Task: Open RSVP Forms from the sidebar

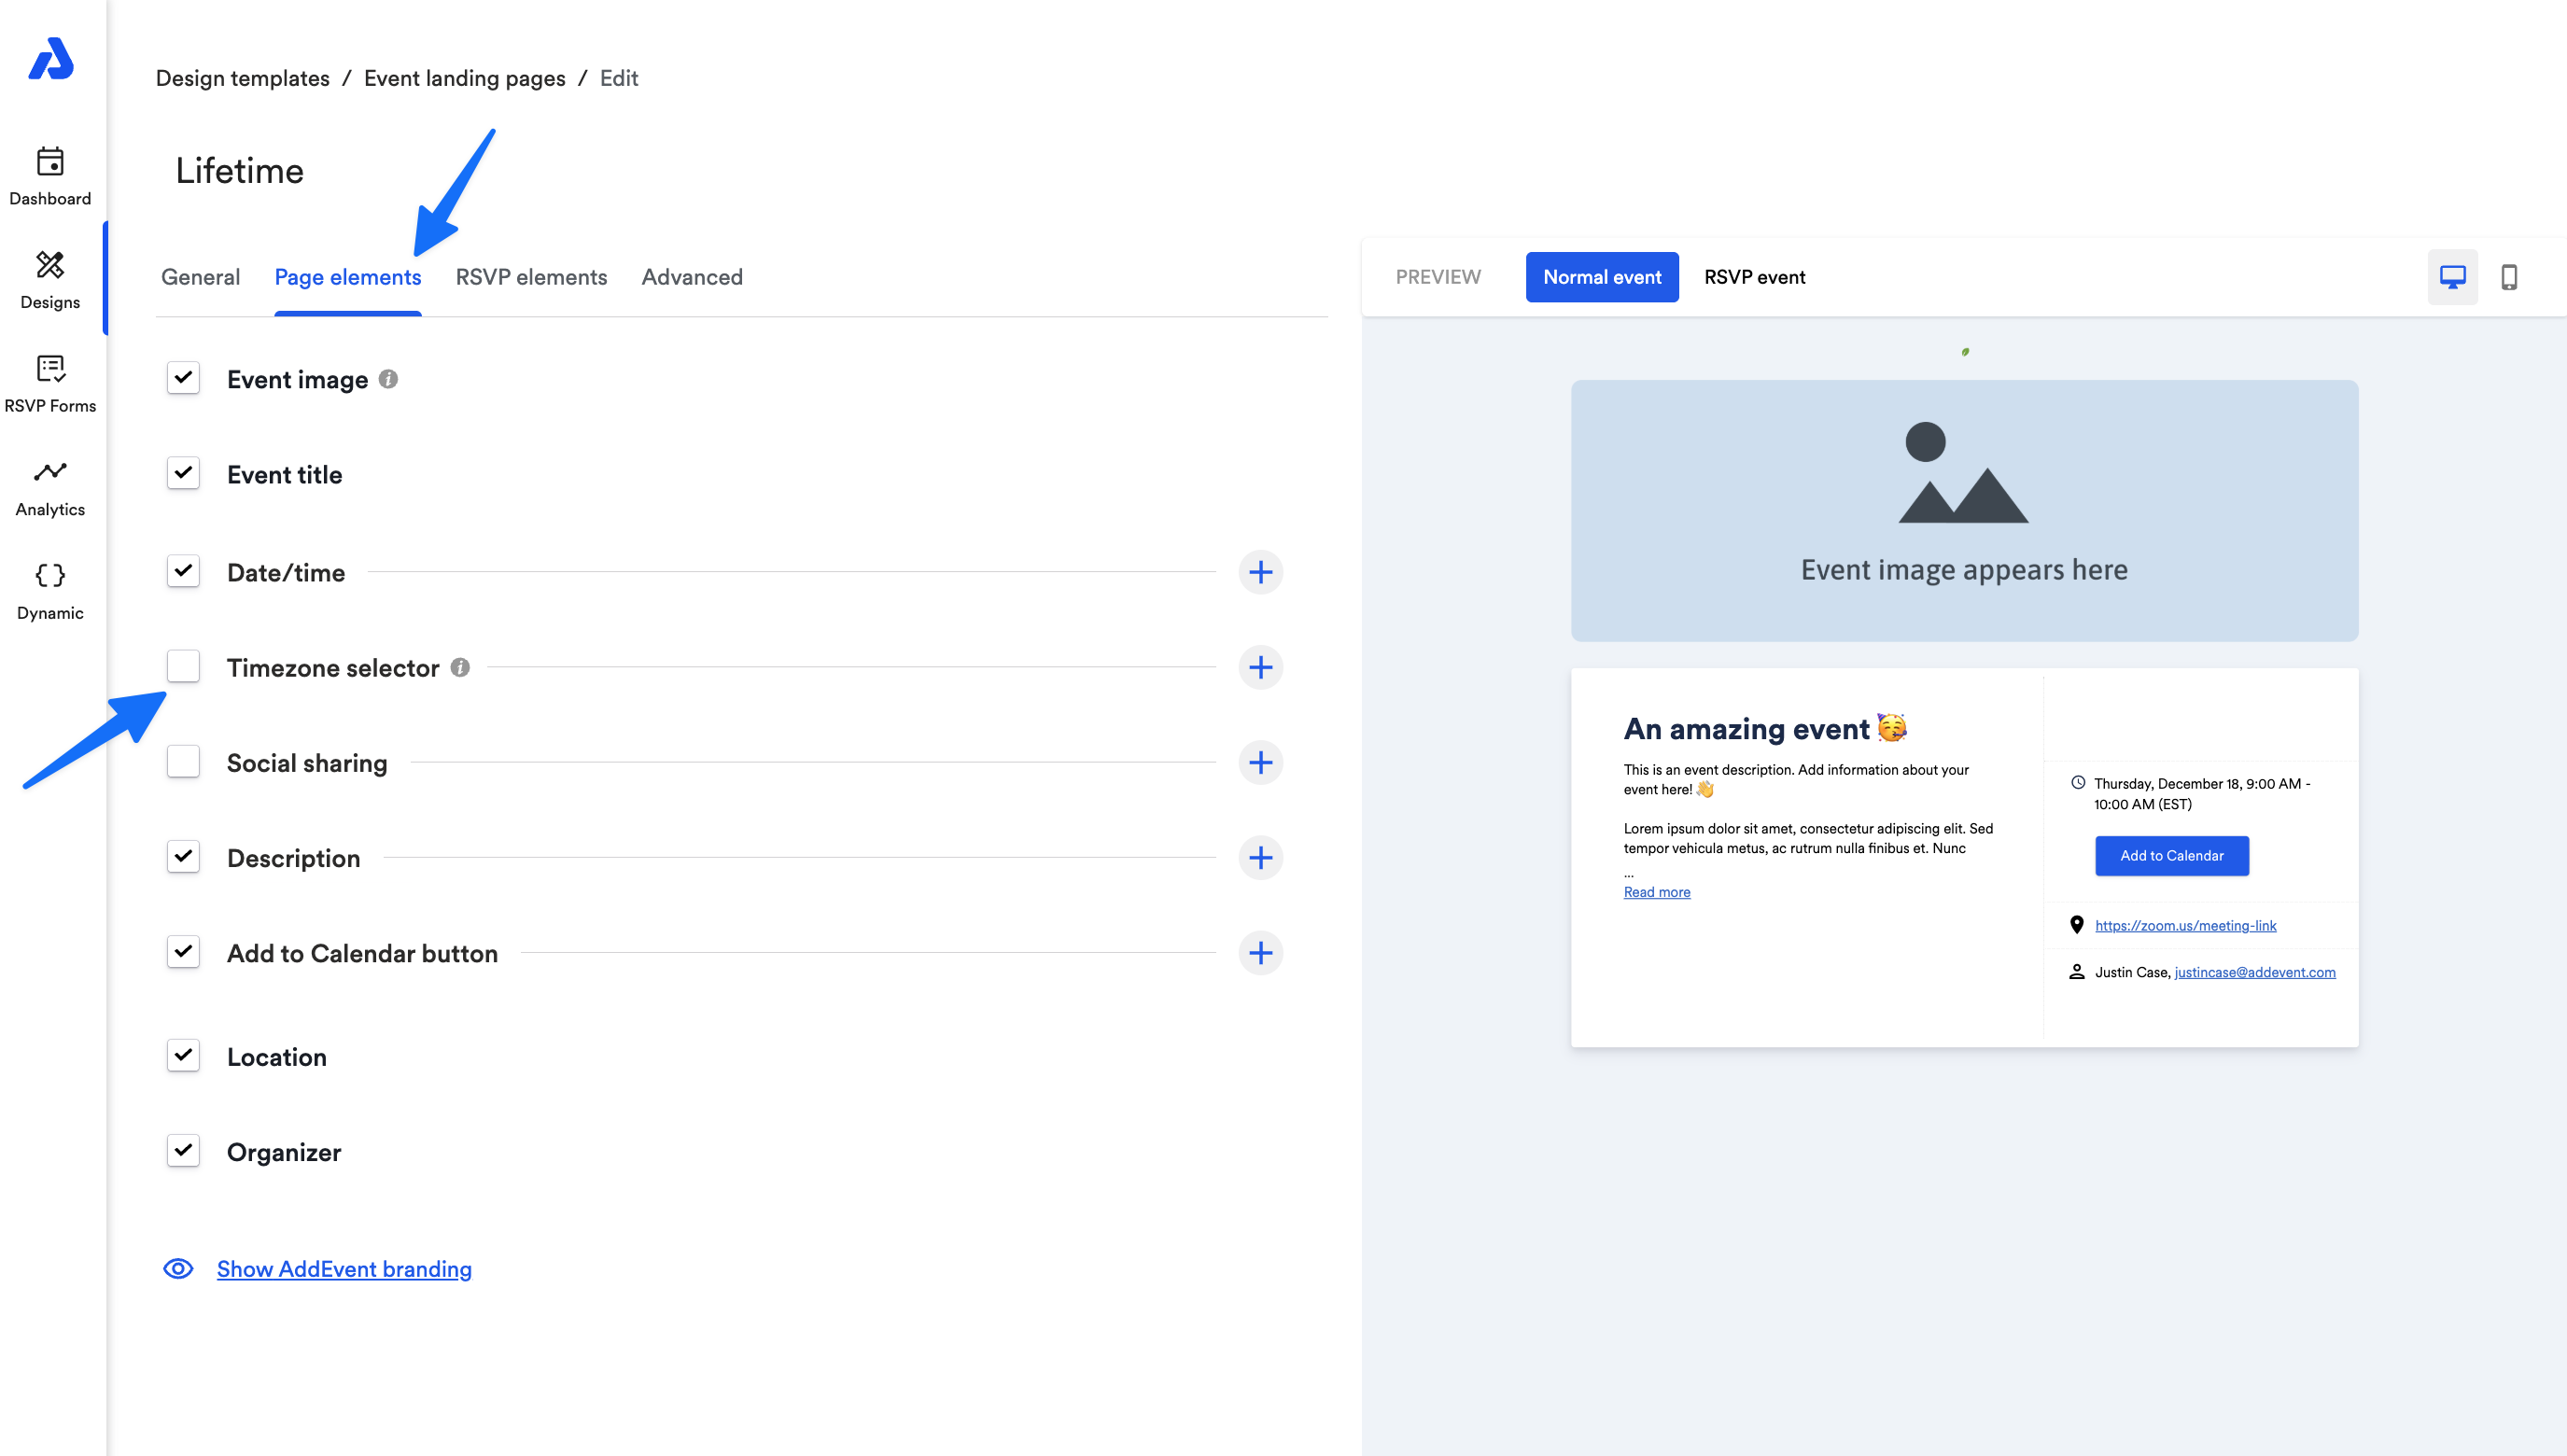Action: pos(50,383)
